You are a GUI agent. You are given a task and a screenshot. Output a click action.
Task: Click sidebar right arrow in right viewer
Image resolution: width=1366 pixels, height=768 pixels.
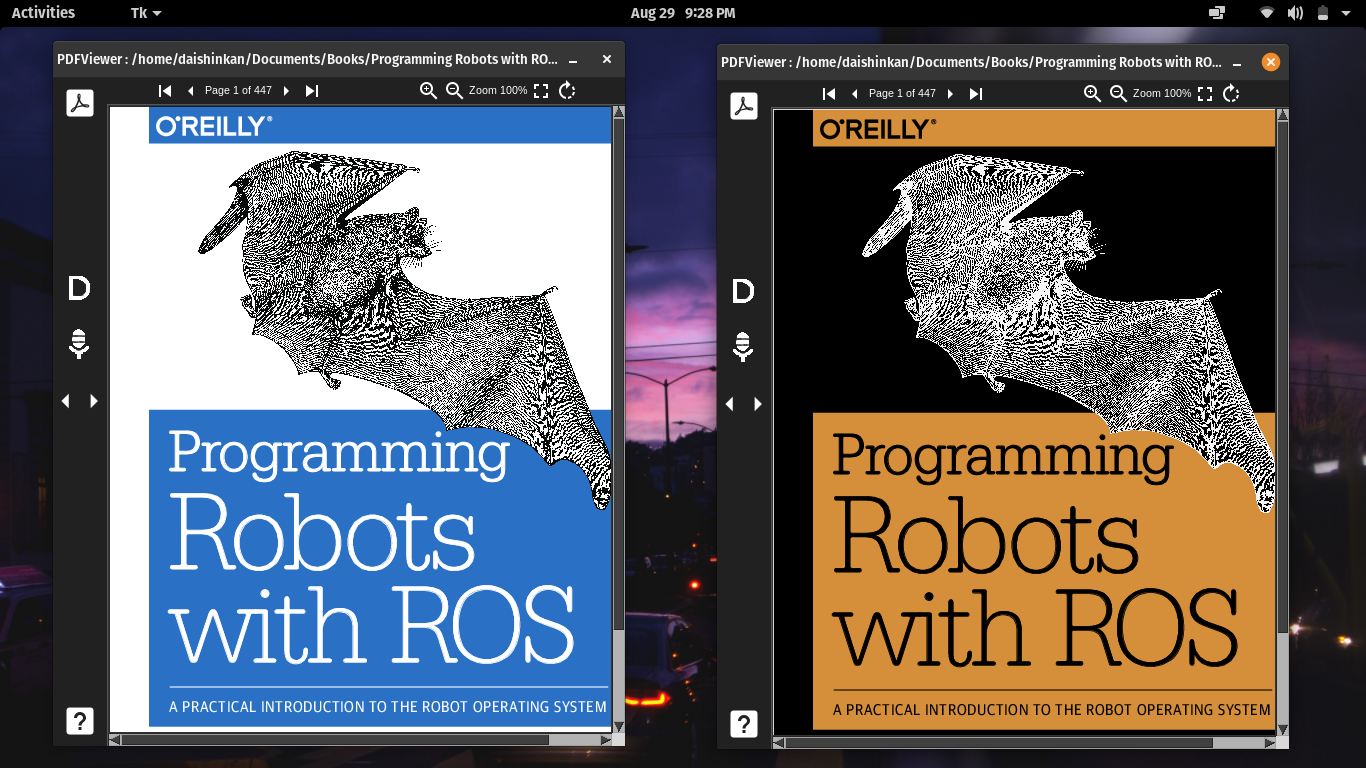click(x=757, y=403)
